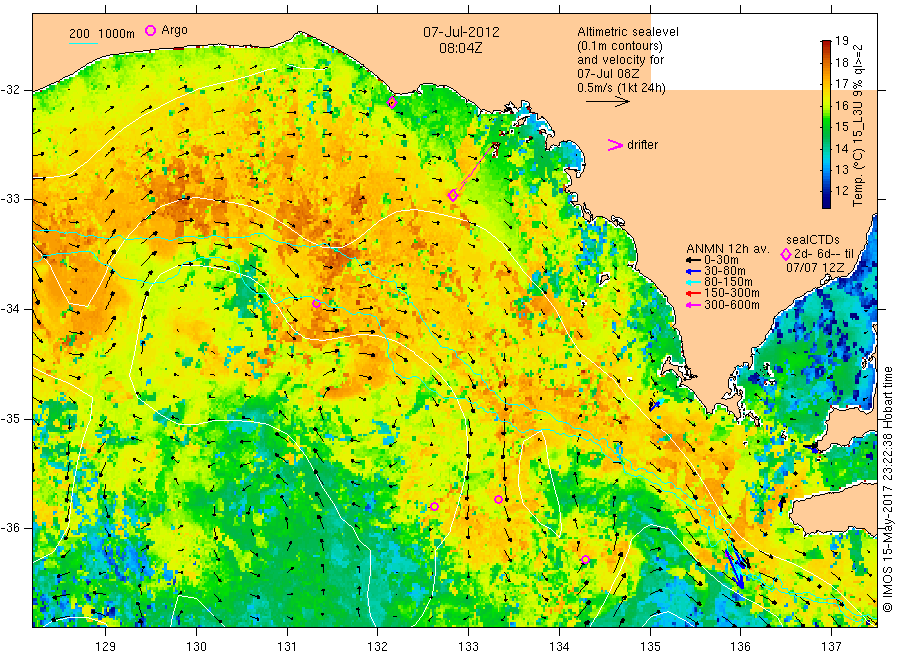This screenshot has height=660, width=900.
Task: Click the -32 latitude axis label
Action: pos(11,90)
